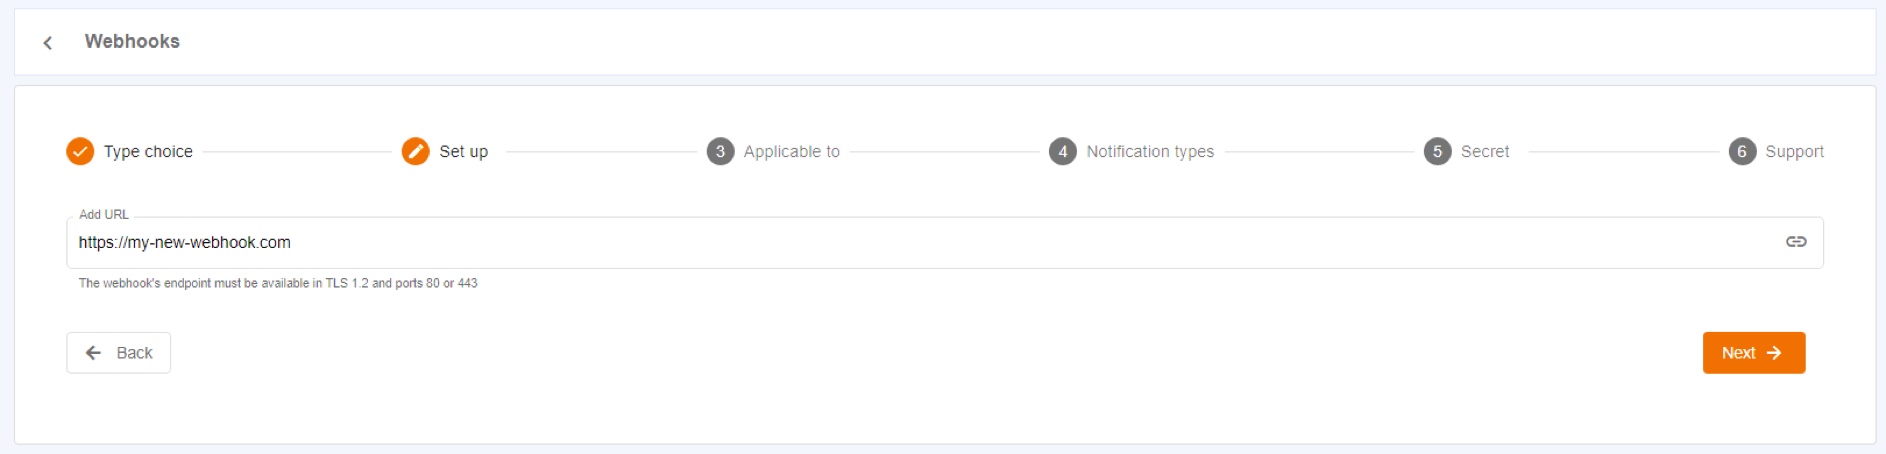Select the Secret step label
The image size is (1886, 454).
point(1485,151)
